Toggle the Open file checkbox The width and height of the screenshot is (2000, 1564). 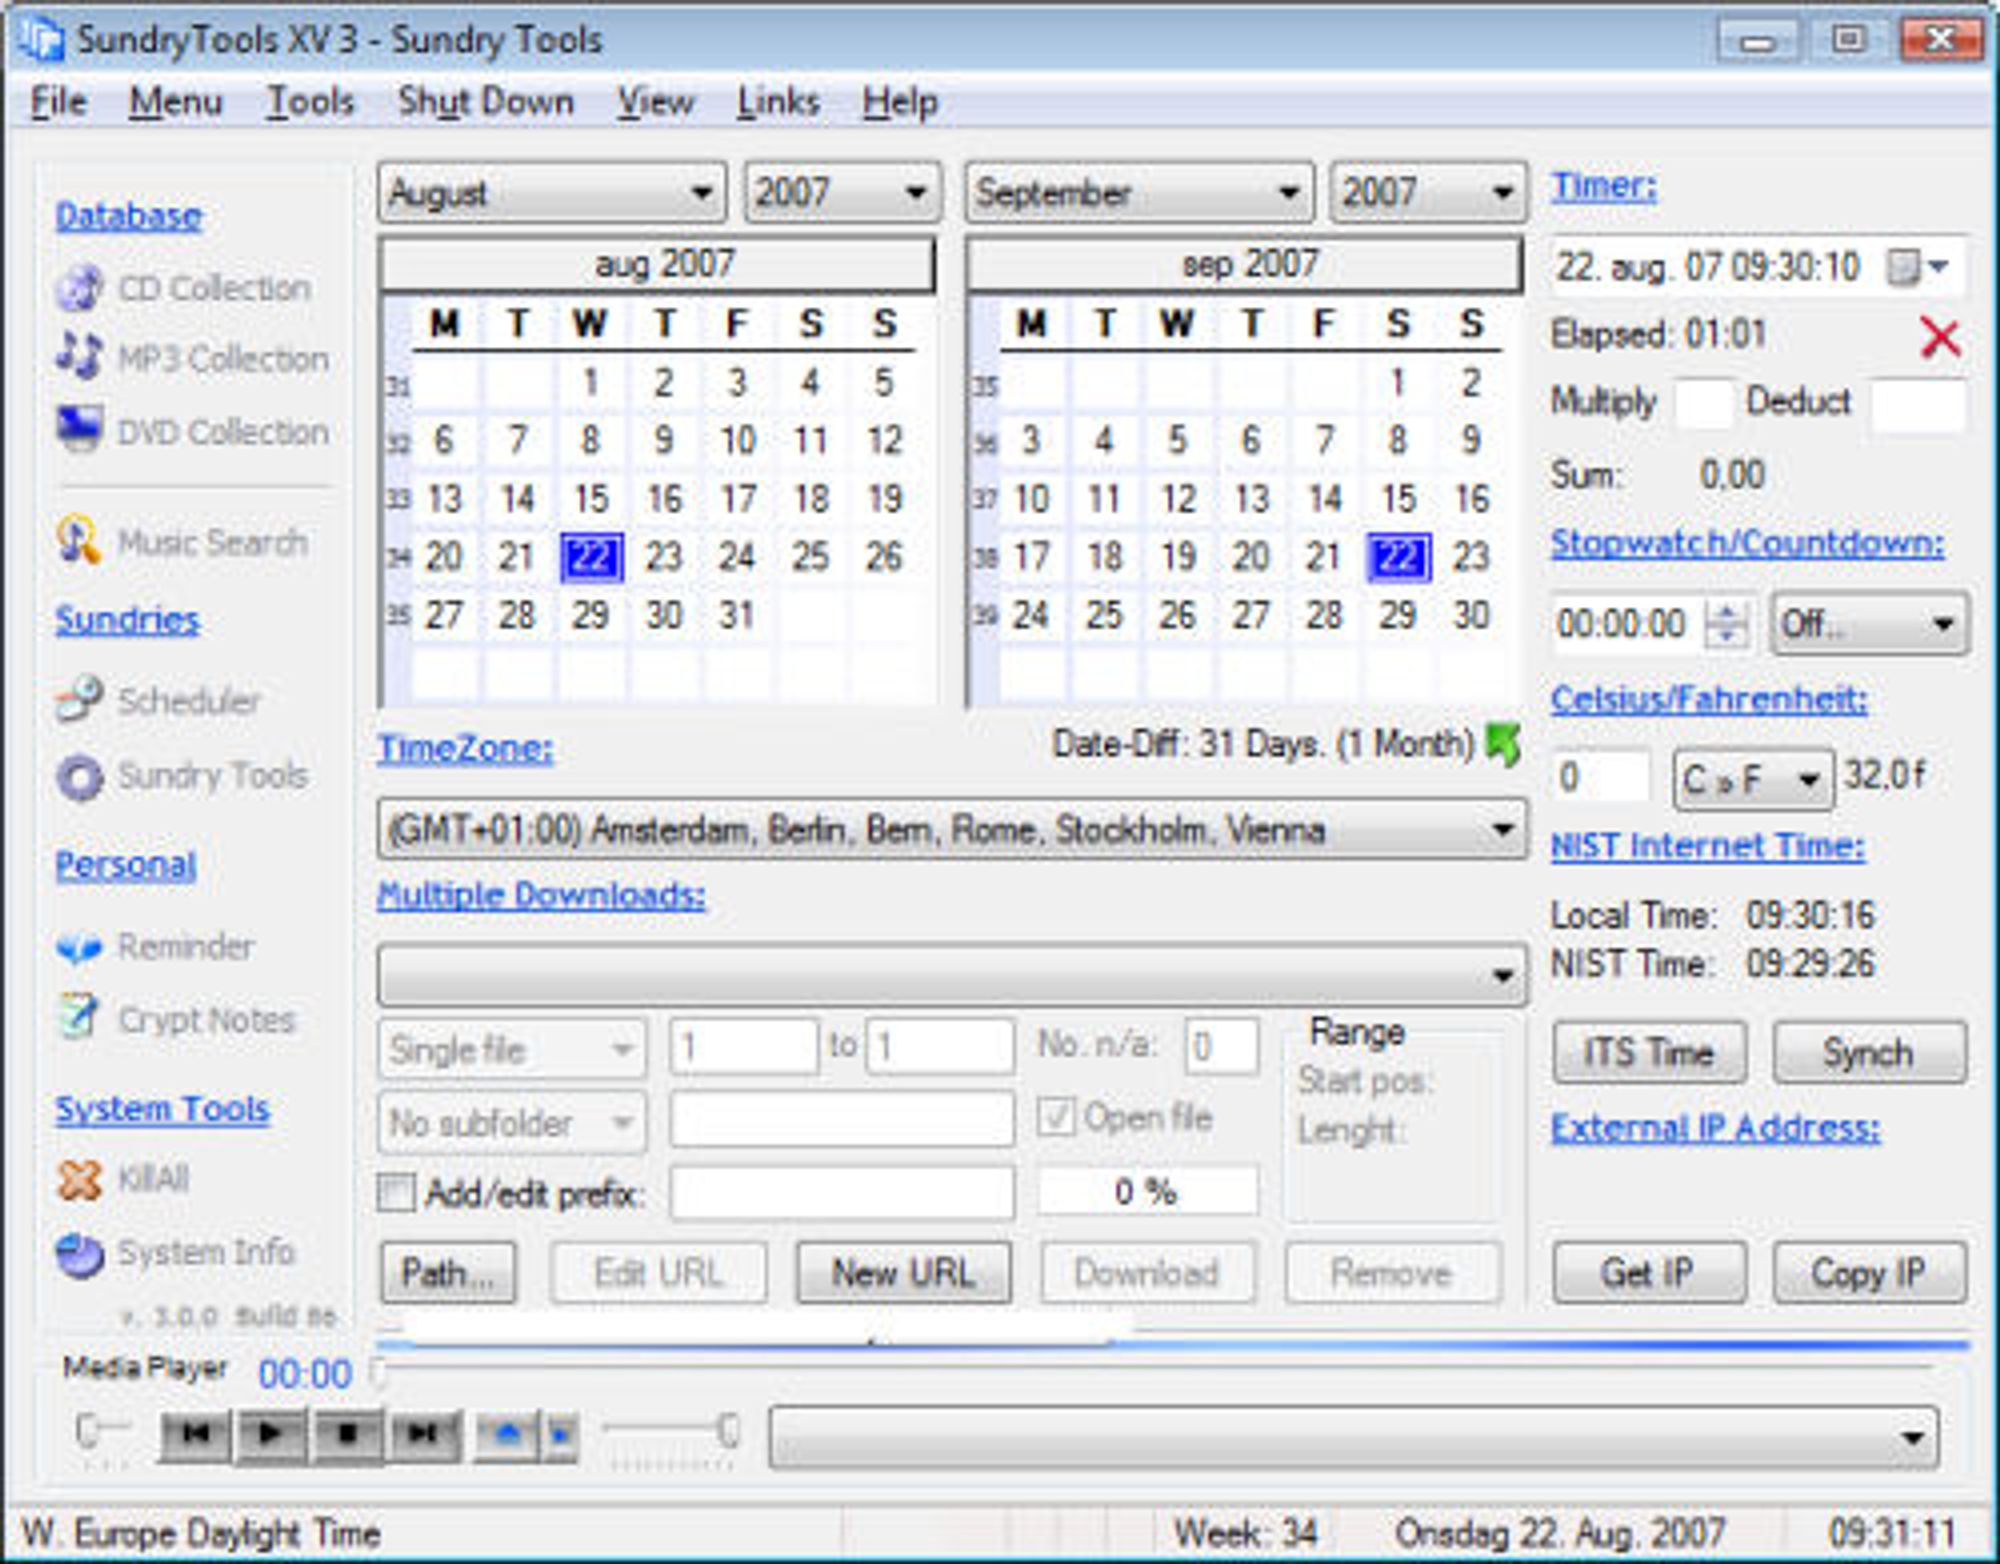(1056, 1116)
